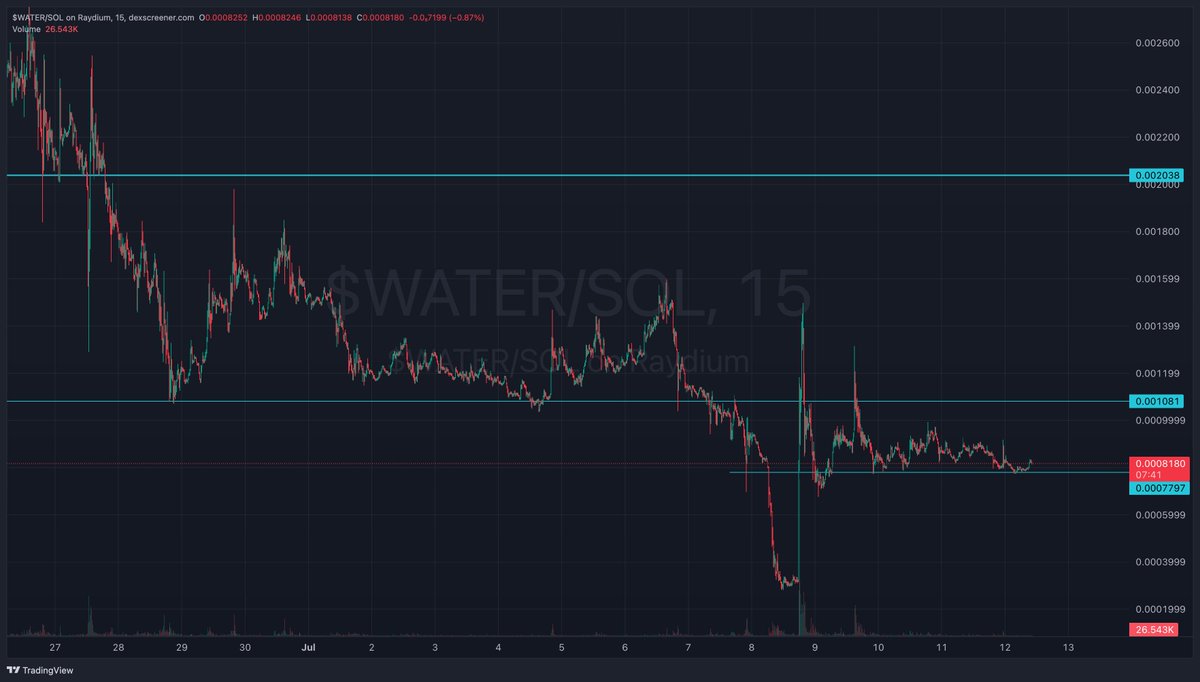This screenshot has height=682, width=1200.
Task: Click the 0.0009999 price axis label
Action: [x=1160, y=420]
